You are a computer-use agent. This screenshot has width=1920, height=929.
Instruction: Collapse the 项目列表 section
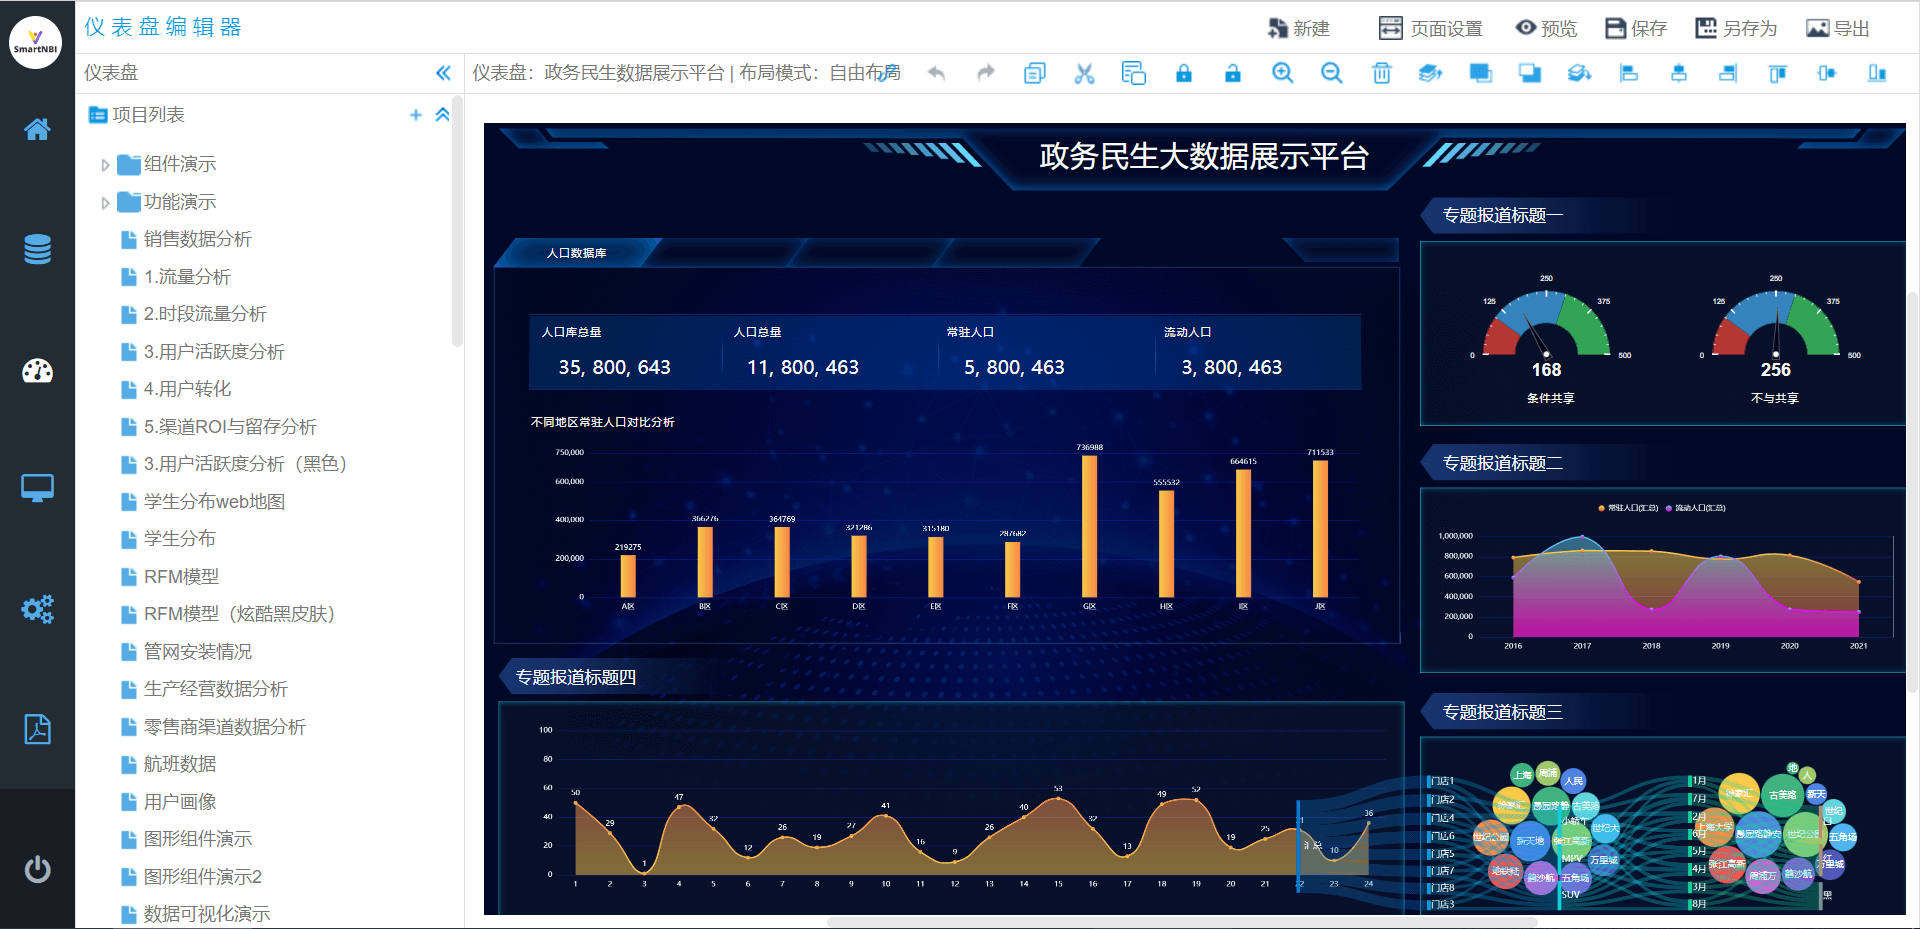pos(442,115)
